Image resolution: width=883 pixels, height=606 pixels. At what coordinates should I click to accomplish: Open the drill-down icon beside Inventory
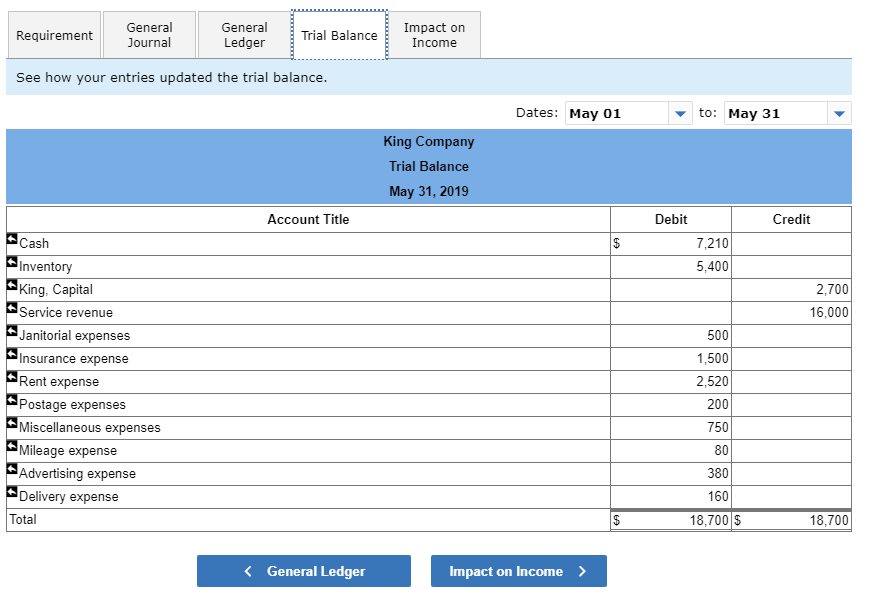pyautogui.click(x=12, y=261)
